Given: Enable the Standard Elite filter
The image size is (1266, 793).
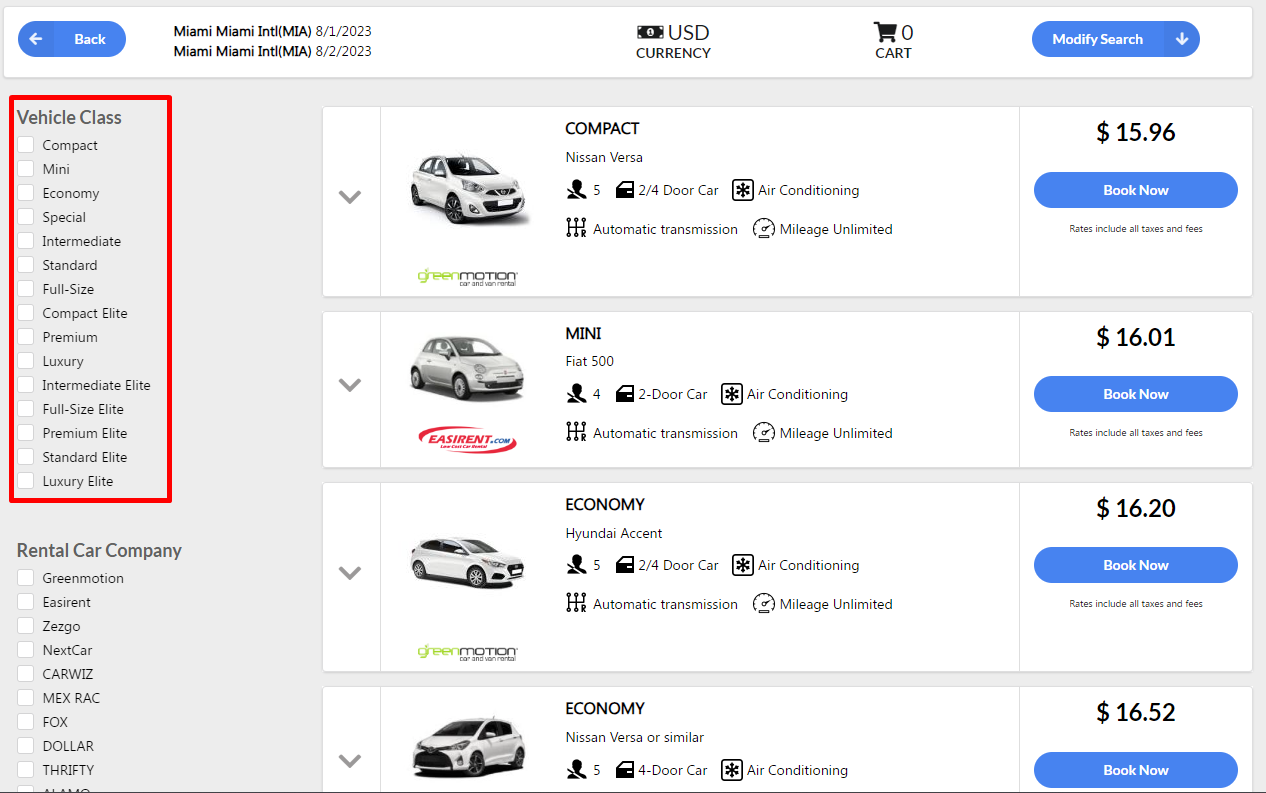Looking at the screenshot, I should point(26,457).
